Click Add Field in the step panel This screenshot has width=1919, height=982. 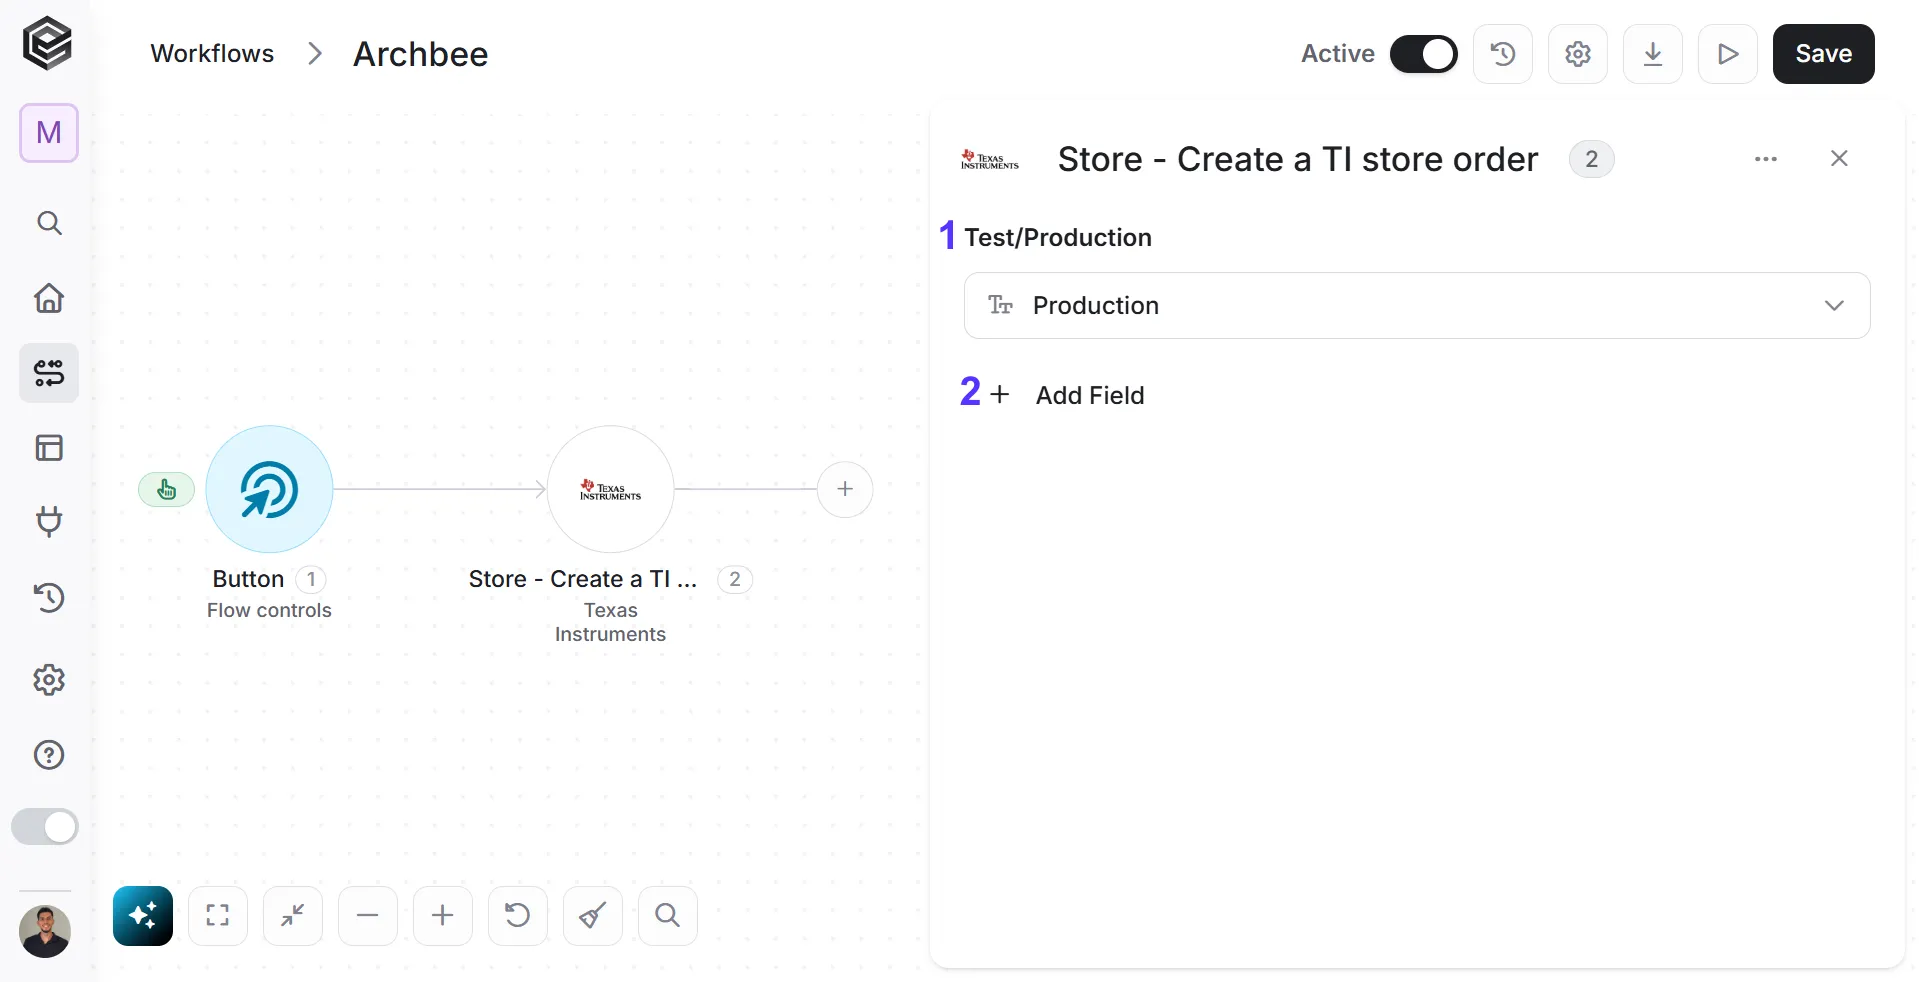(1067, 396)
